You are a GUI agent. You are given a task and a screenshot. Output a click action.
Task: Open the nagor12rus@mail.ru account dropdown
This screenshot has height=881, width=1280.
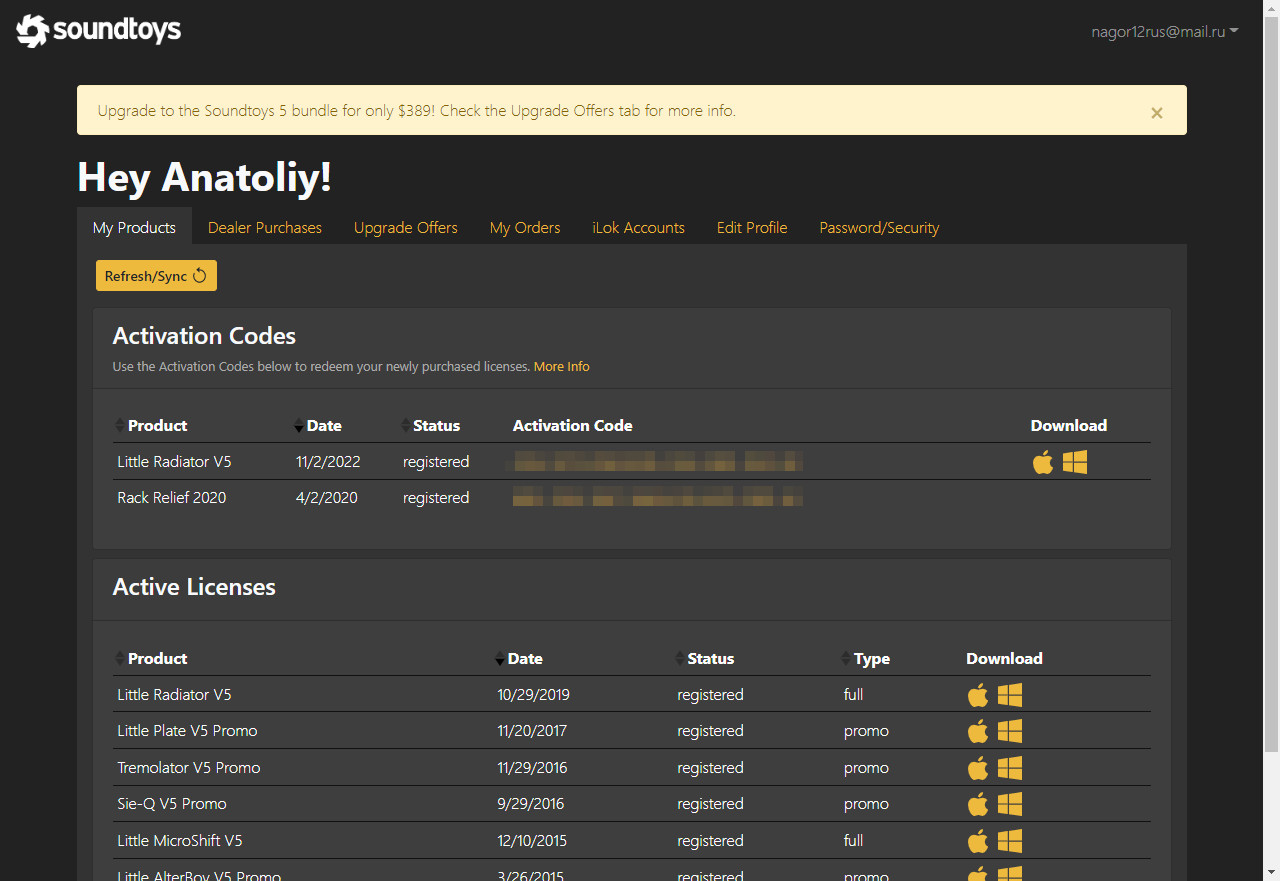(x=1165, y=32)
